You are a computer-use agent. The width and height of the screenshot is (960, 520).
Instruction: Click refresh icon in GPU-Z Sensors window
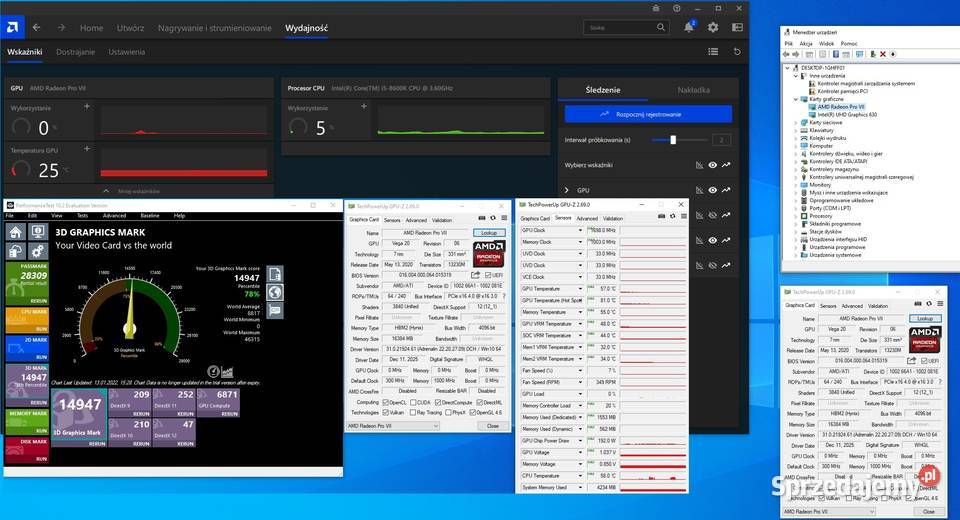tap(672, 216)
